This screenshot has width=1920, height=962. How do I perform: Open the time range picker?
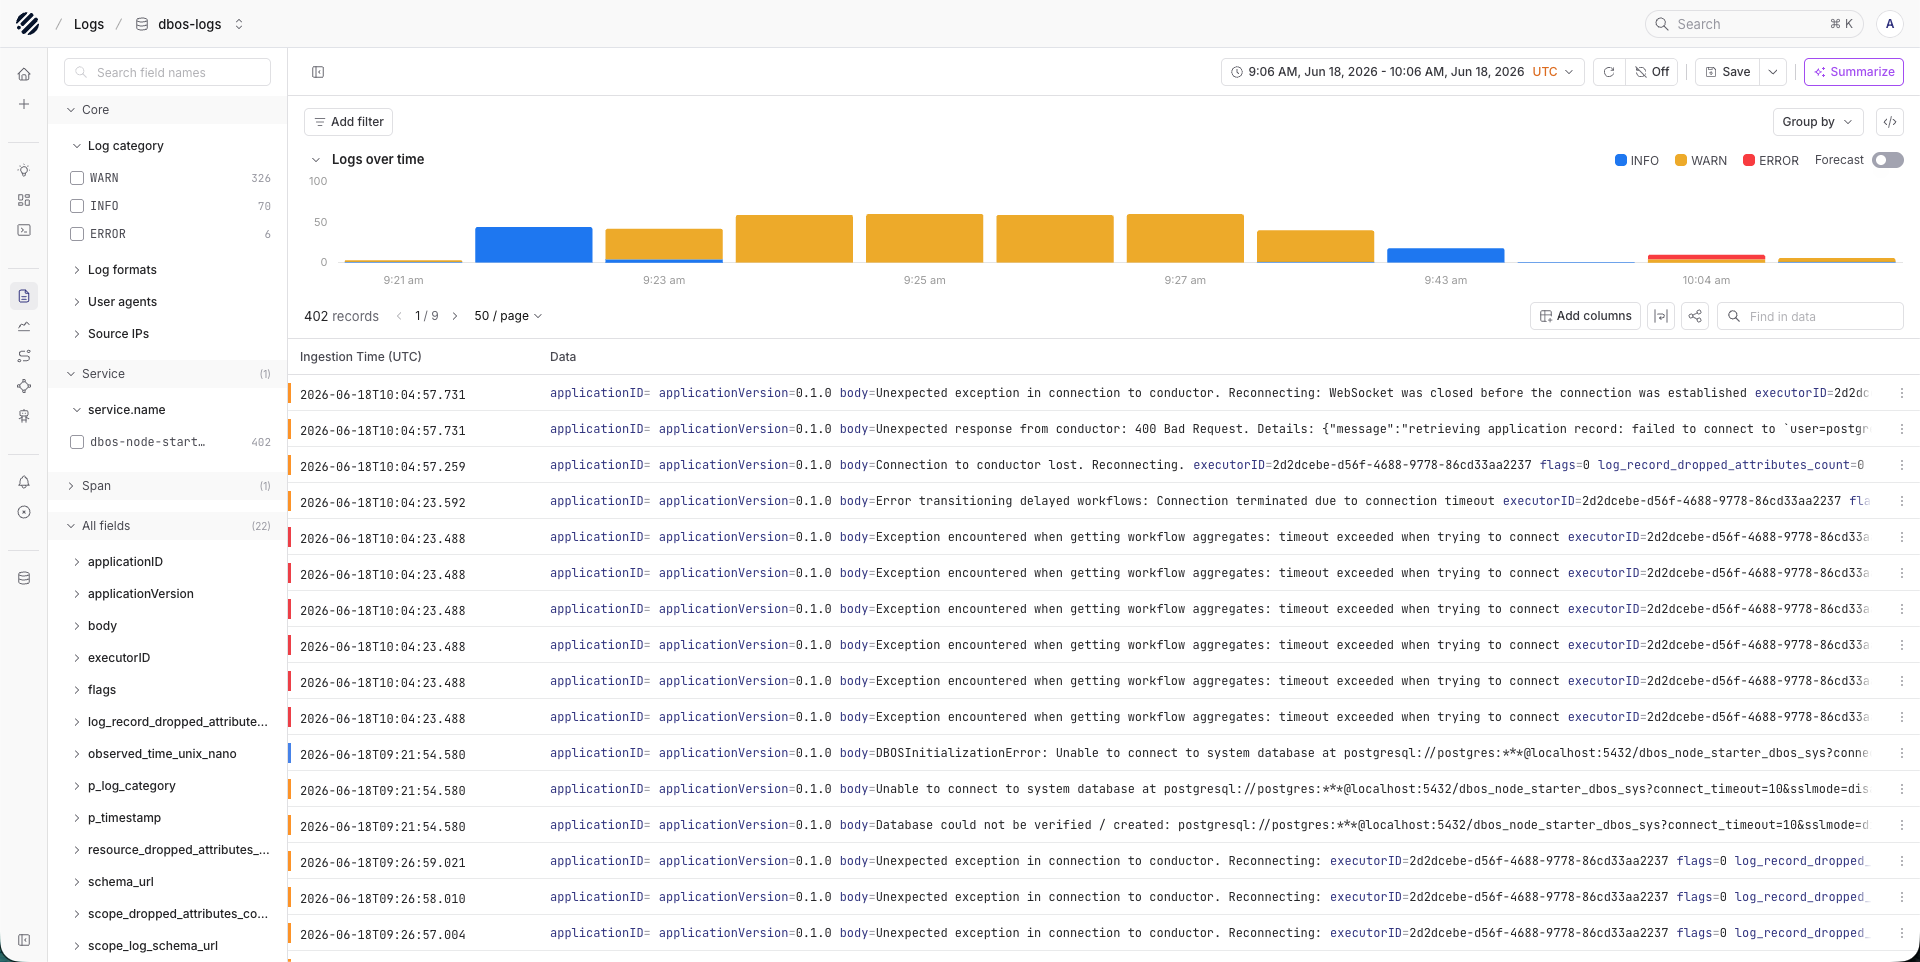(x=1402, y=72)
